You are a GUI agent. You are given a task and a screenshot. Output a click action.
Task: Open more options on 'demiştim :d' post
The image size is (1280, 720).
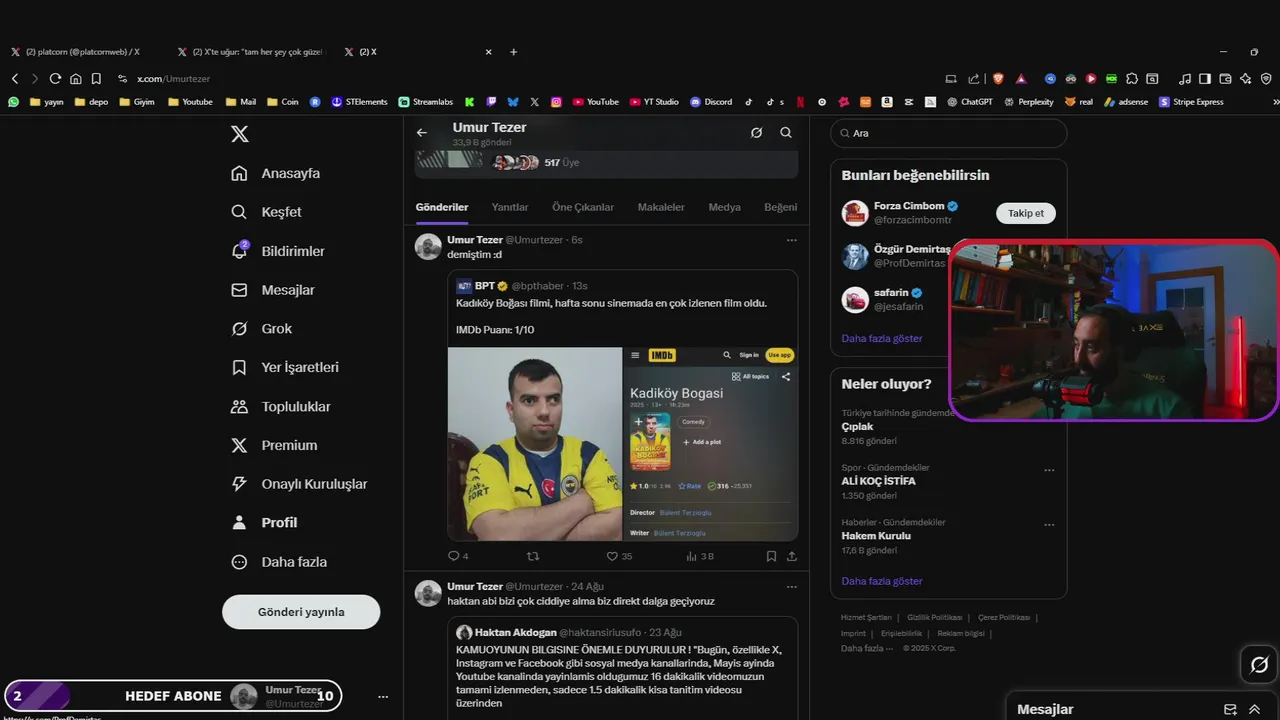coord(792,240)
